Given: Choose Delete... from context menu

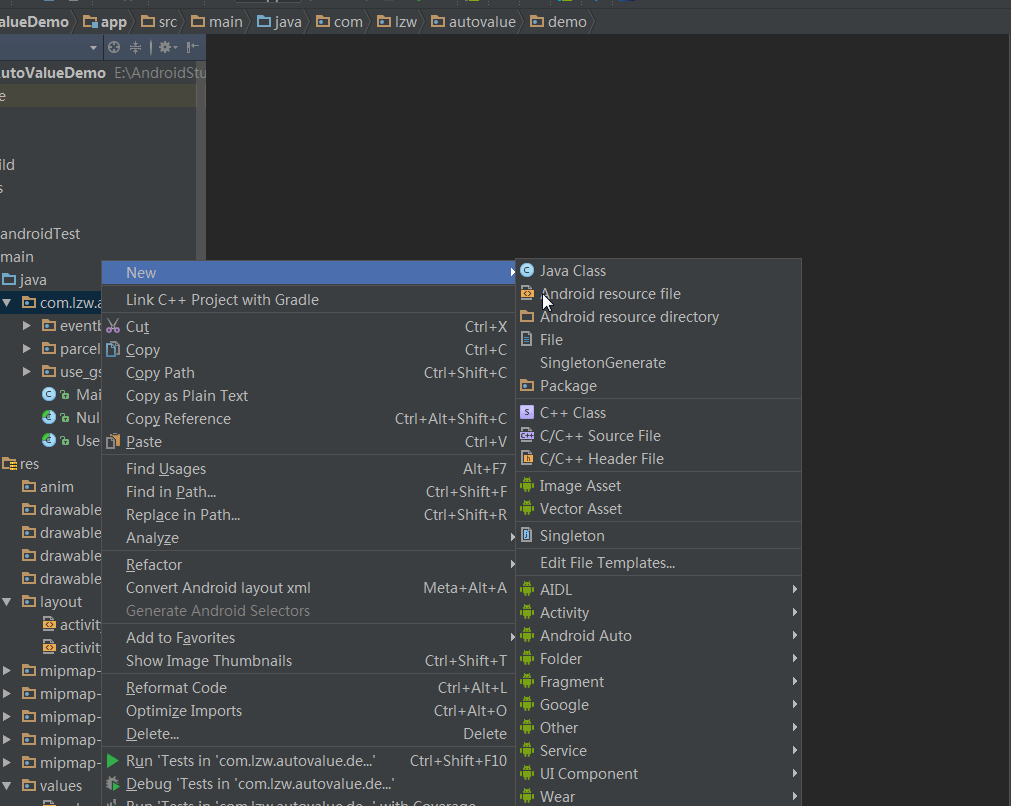Looking at the screenshot, I should [309, 734].
